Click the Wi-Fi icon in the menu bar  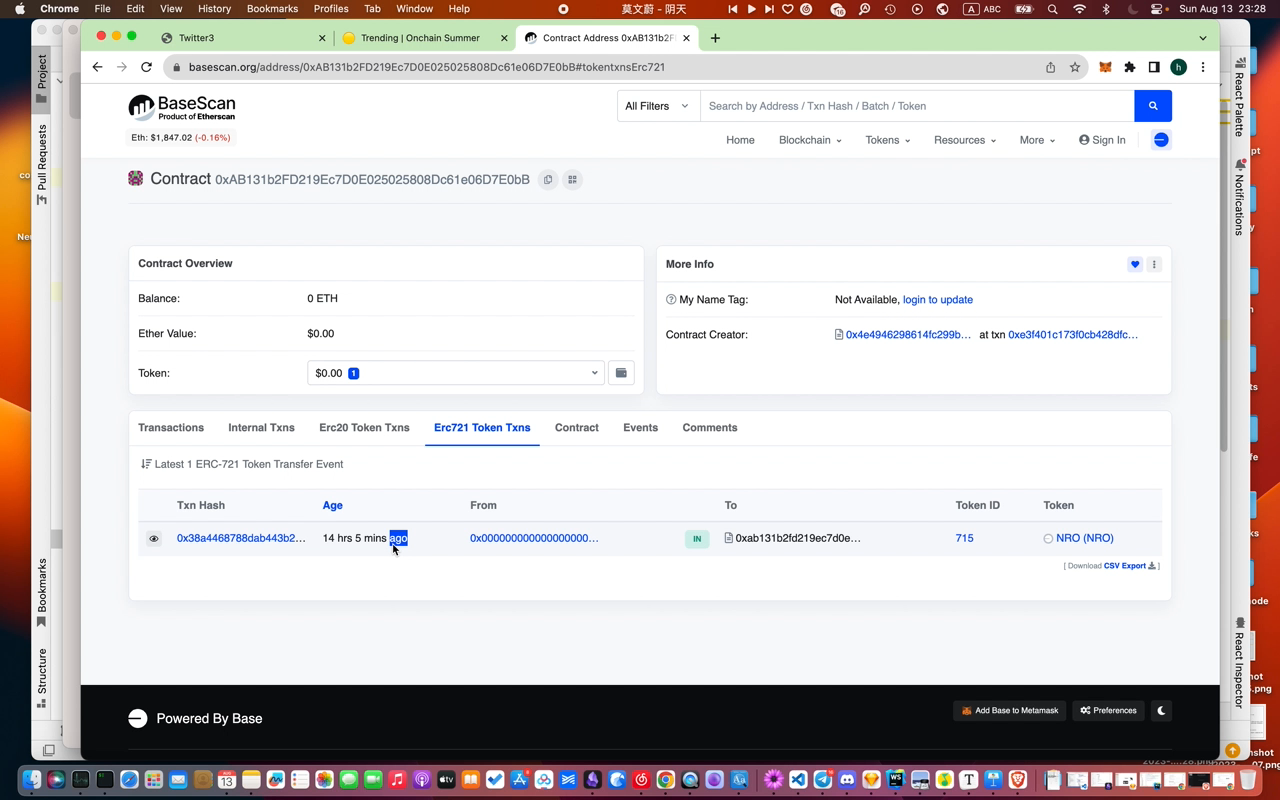[1079, 9]
